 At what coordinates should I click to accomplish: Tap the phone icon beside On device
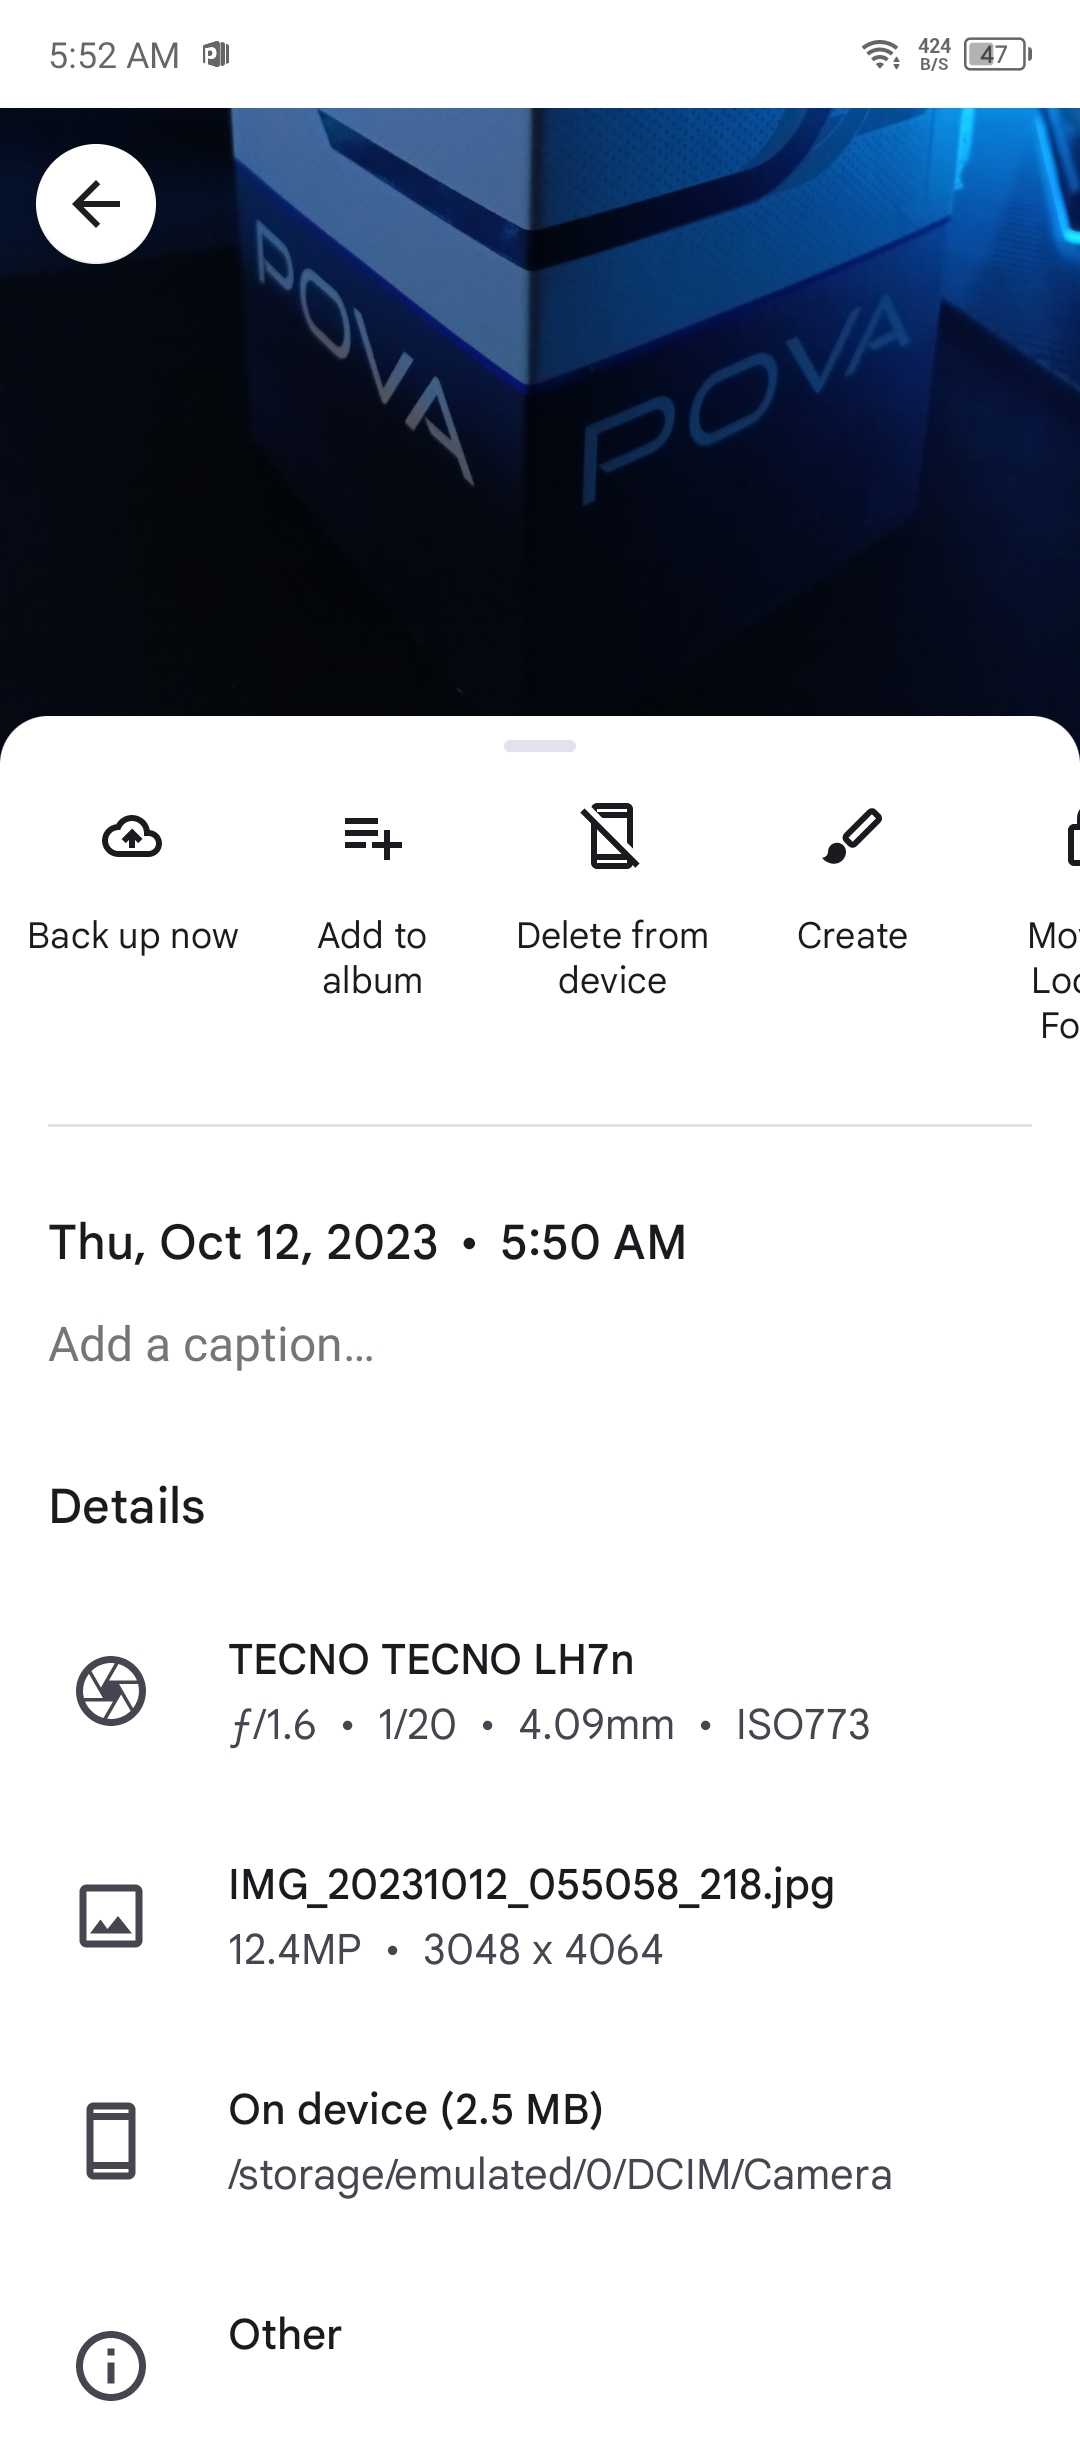coord(111,2141)
